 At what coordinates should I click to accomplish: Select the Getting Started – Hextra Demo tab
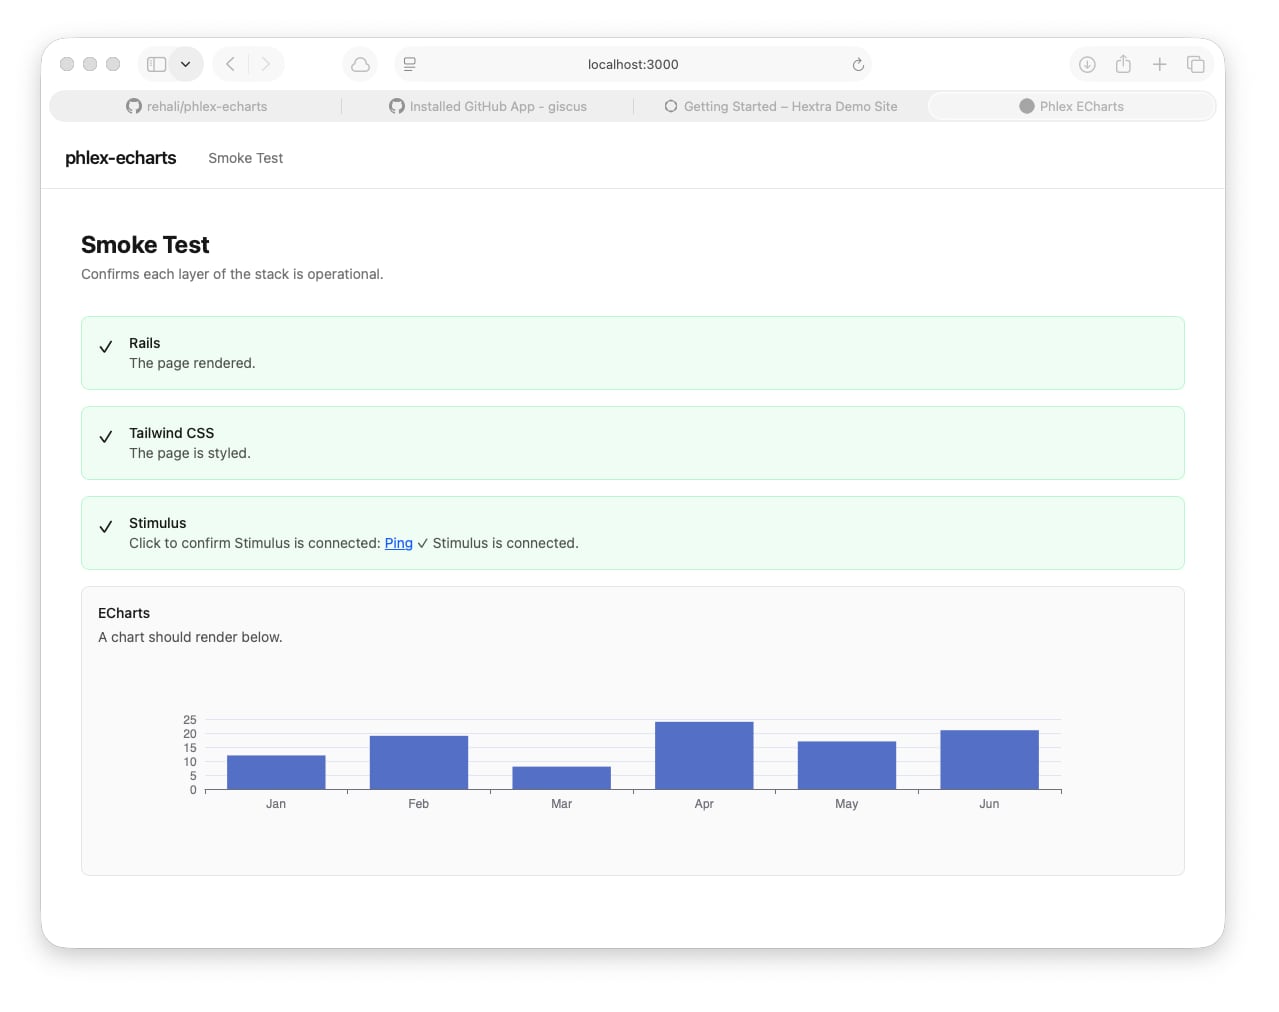tap(781, 106)
